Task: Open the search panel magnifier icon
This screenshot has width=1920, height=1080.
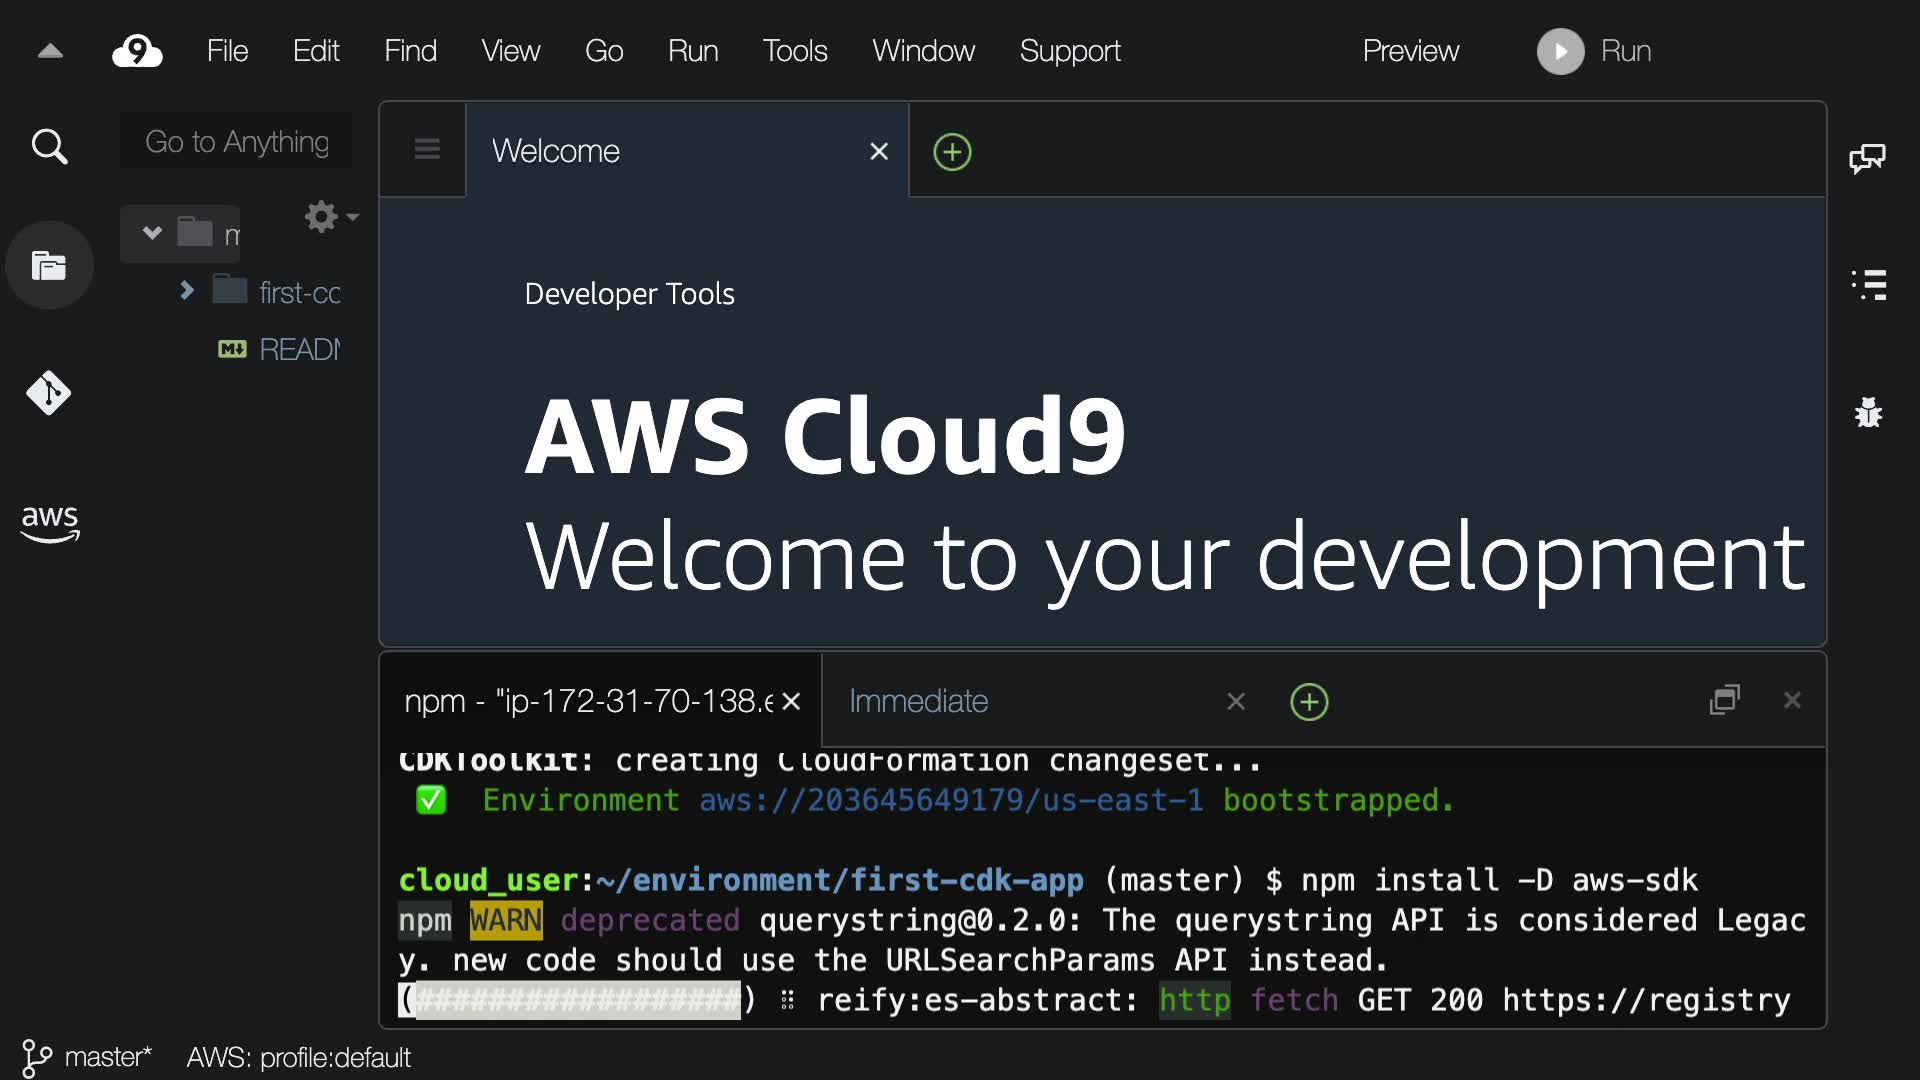Action: pyautogui.click(x=49, y=147)
